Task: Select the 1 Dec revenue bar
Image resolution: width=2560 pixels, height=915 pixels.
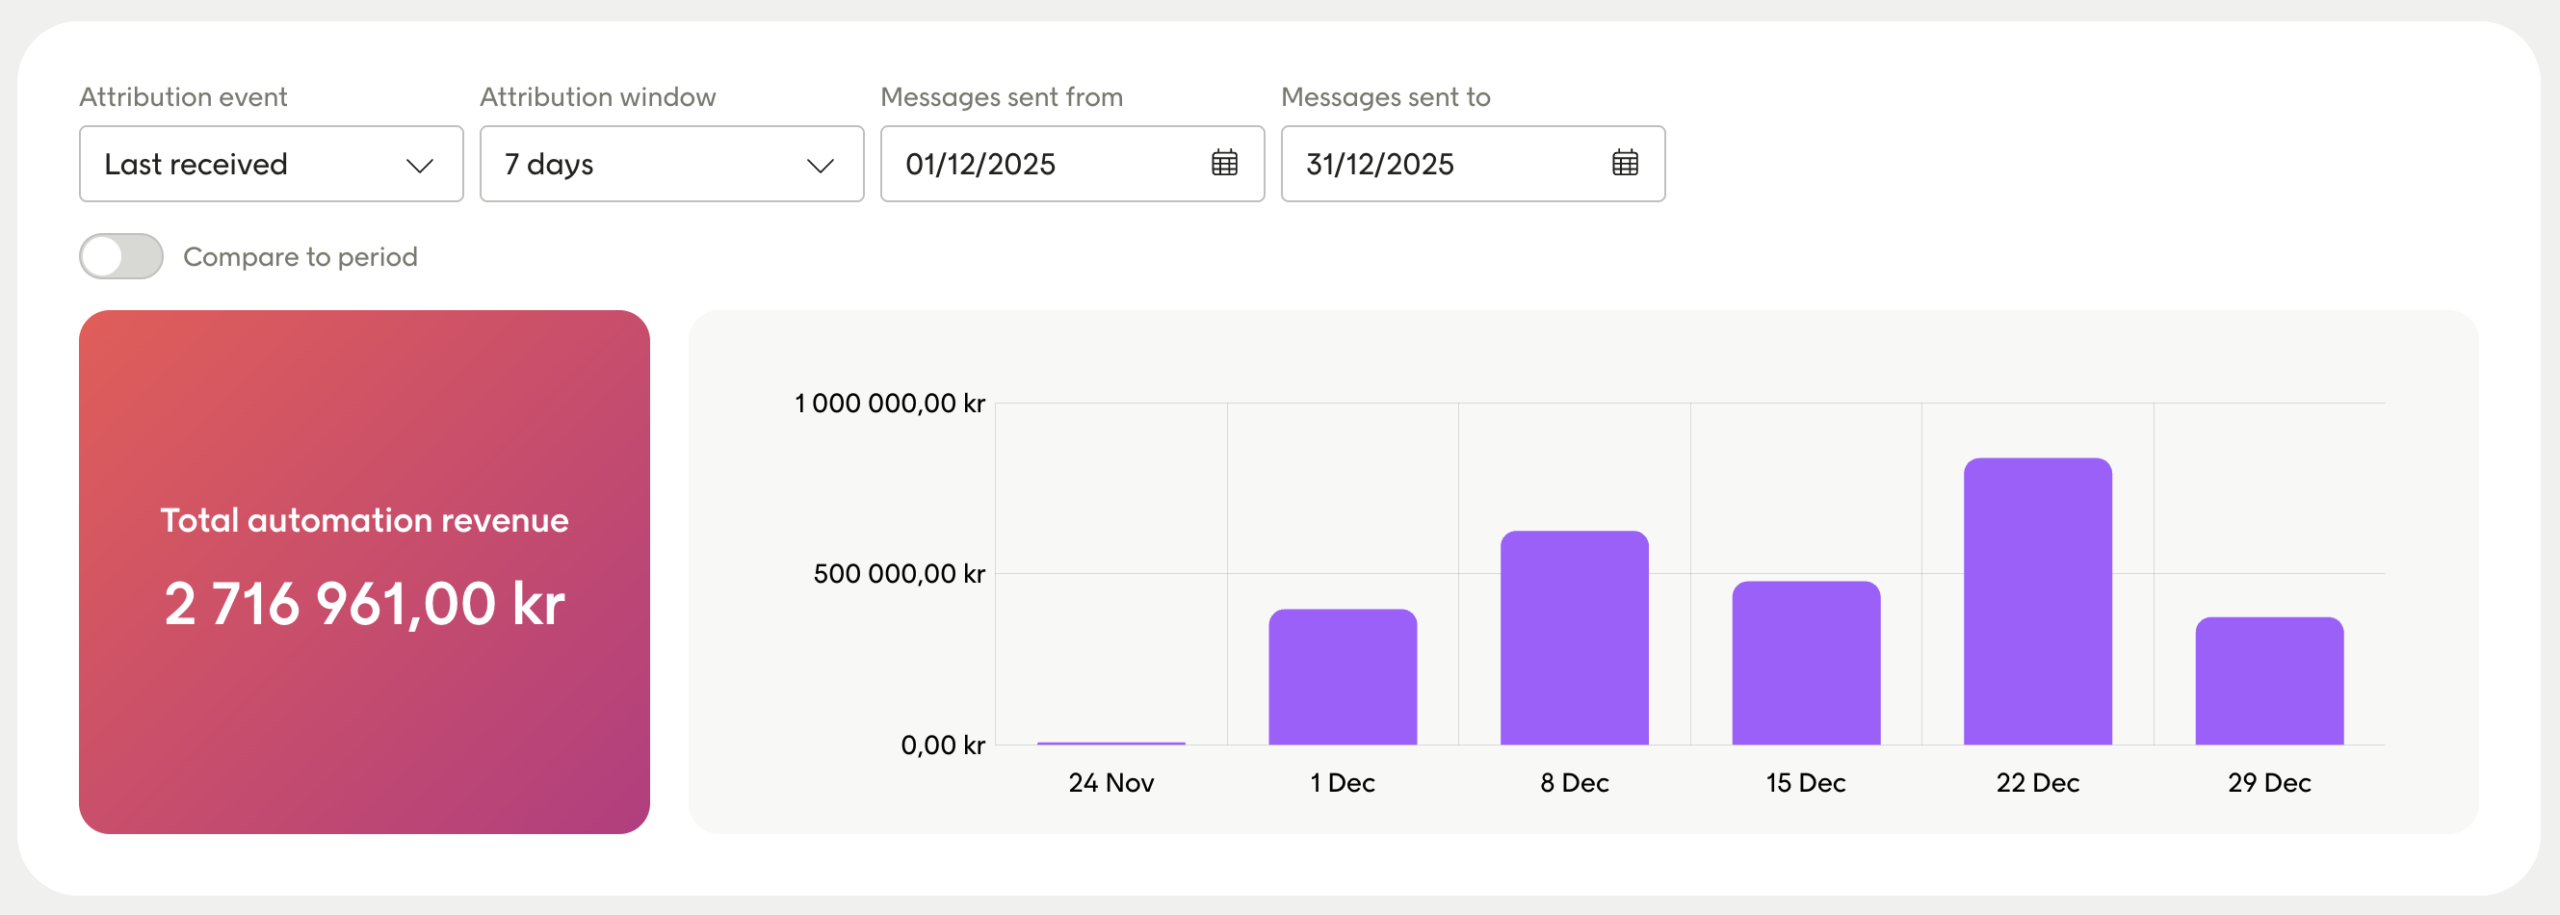Action: coord(1342,677)
